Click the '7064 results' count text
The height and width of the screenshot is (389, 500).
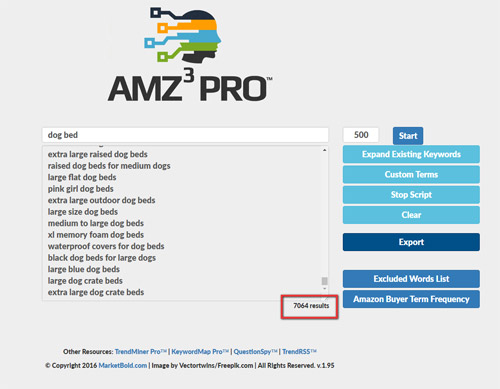[x=311, y=306]
